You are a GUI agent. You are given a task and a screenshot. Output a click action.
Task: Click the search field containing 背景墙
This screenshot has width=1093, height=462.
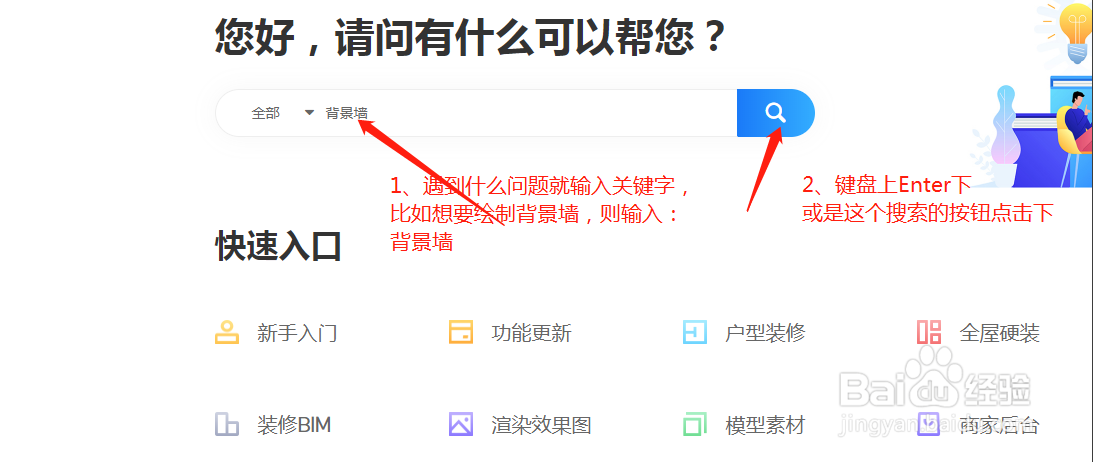528,114
